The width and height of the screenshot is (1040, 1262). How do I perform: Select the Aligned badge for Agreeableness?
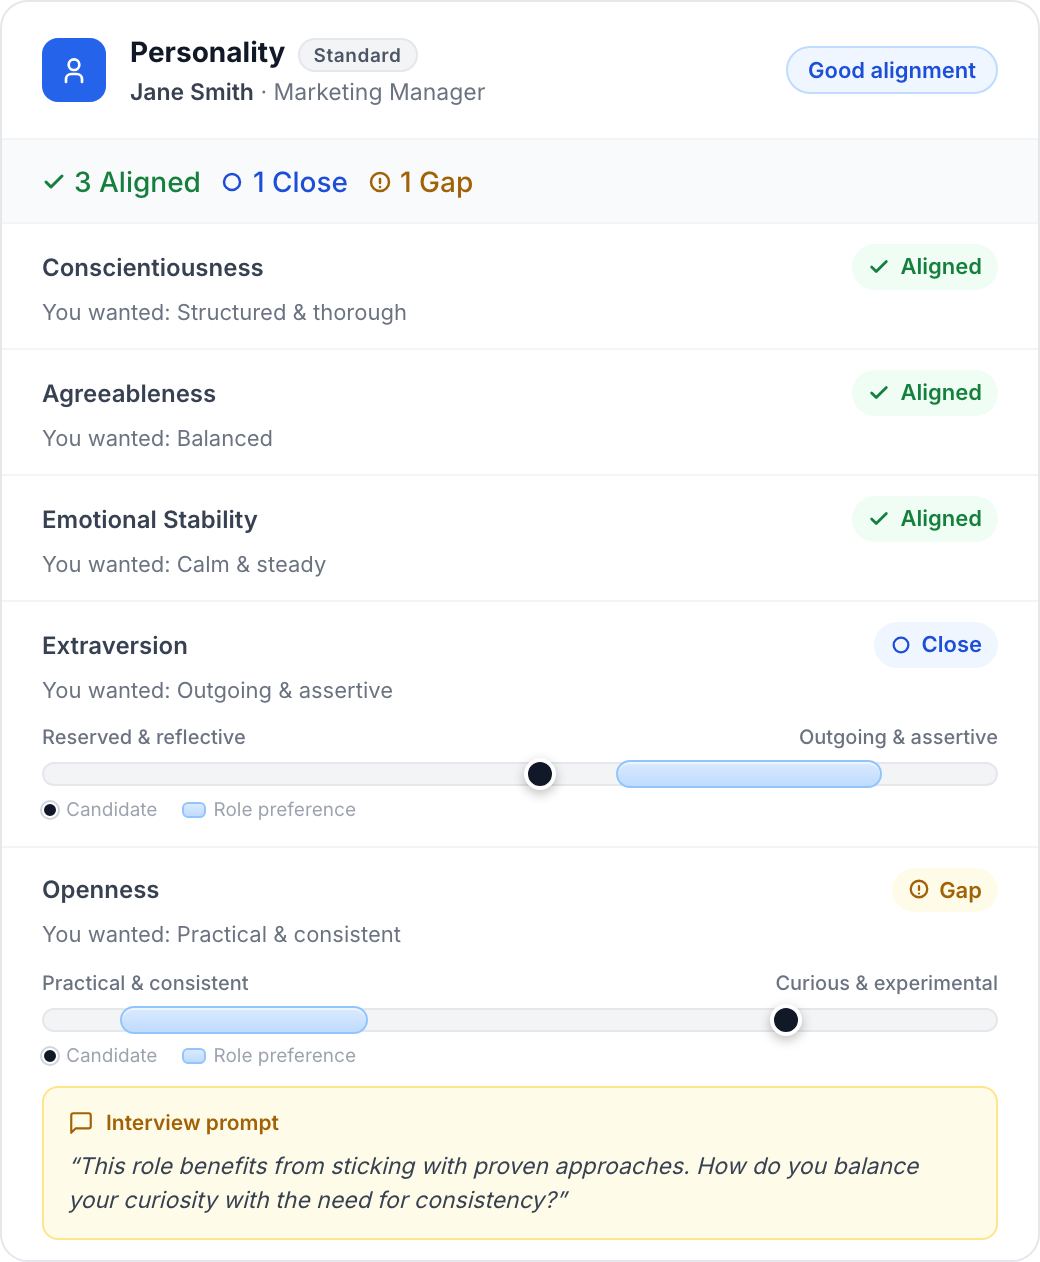pos(925,393)
